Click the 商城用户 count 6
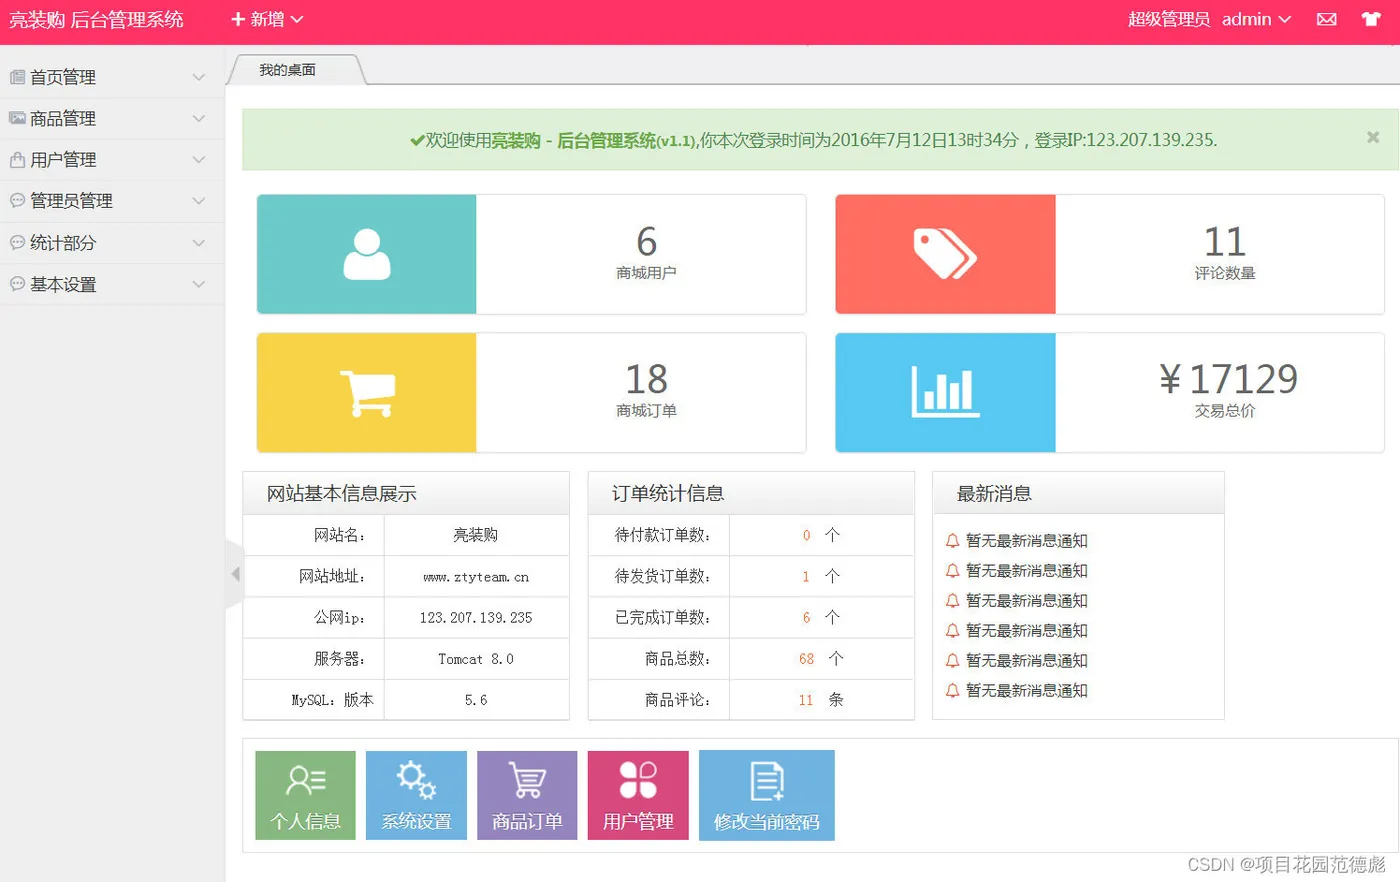The height and width of the screenshot is (882, 1400). pyautogui.click(x=647, y=241)
